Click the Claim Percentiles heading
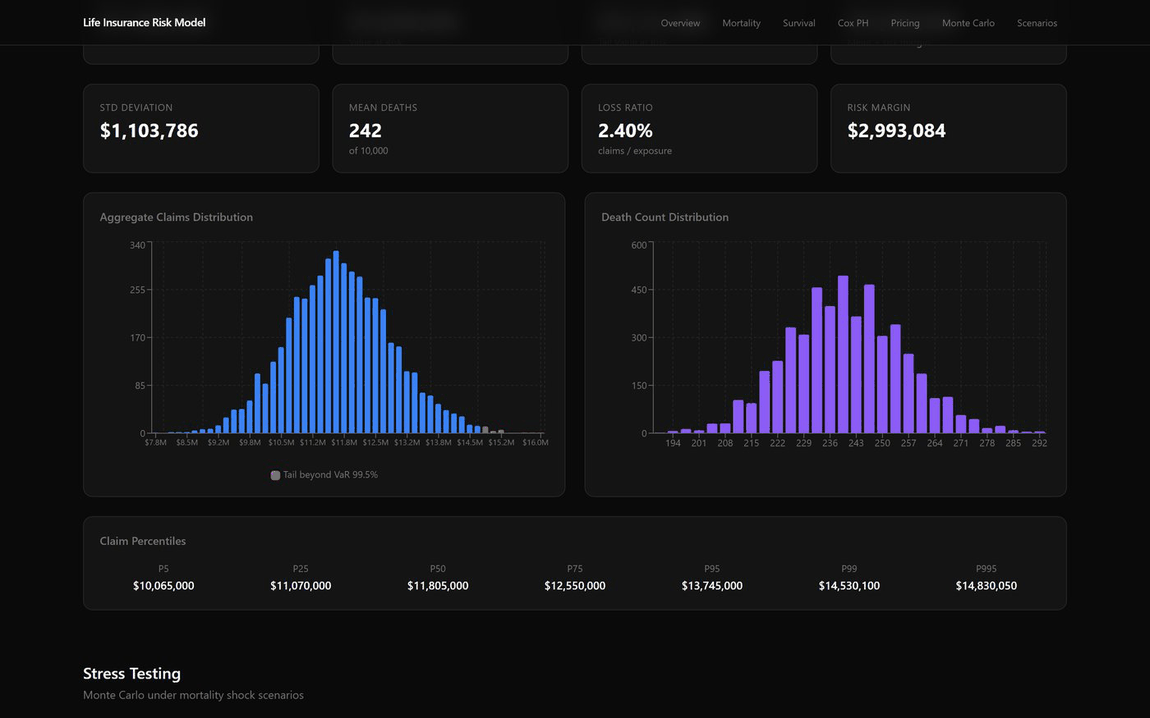 point(143,541)
